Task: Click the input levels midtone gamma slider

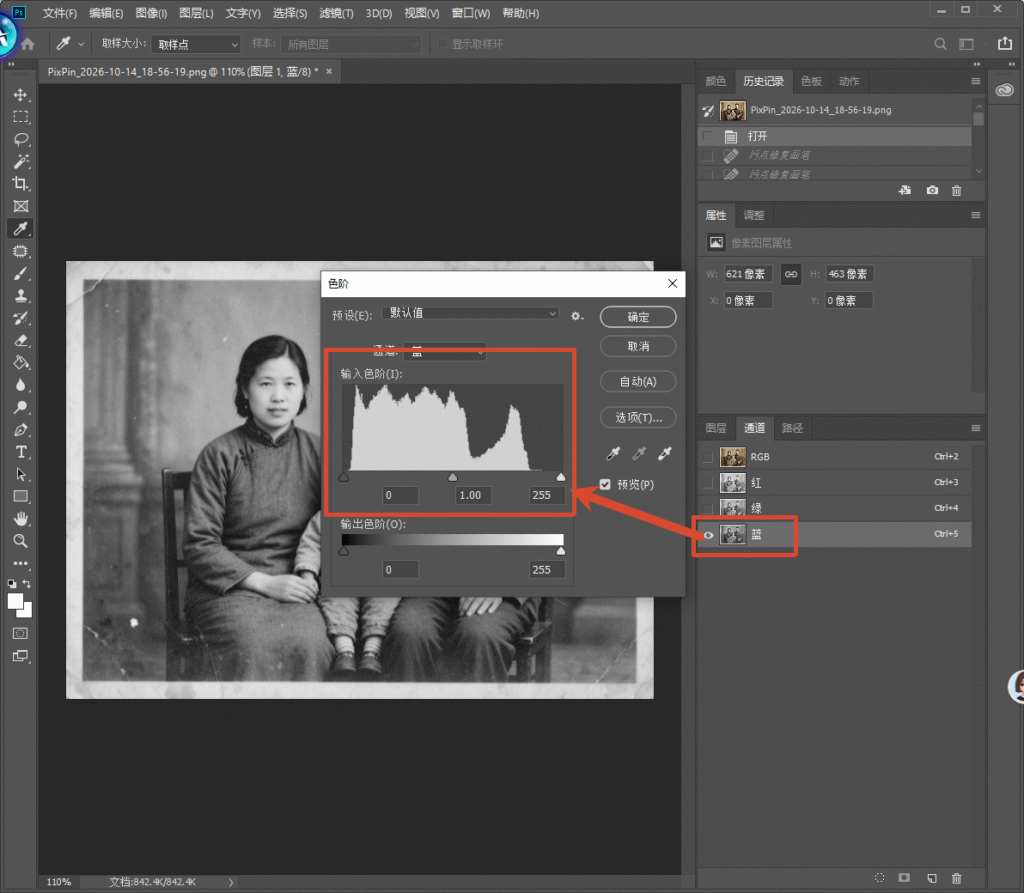Action: coord(453,478)
